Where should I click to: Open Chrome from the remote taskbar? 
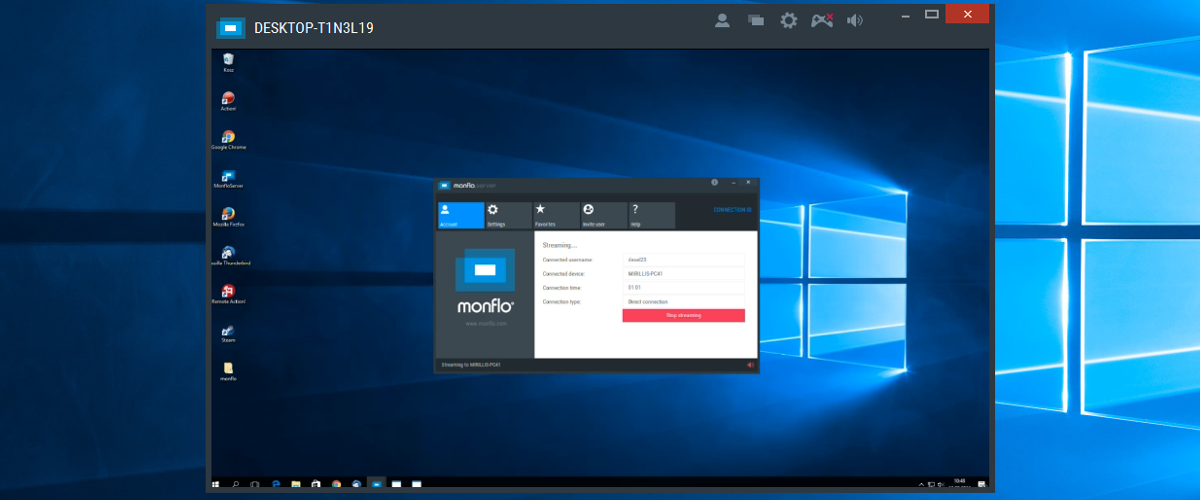pos(336,484)
